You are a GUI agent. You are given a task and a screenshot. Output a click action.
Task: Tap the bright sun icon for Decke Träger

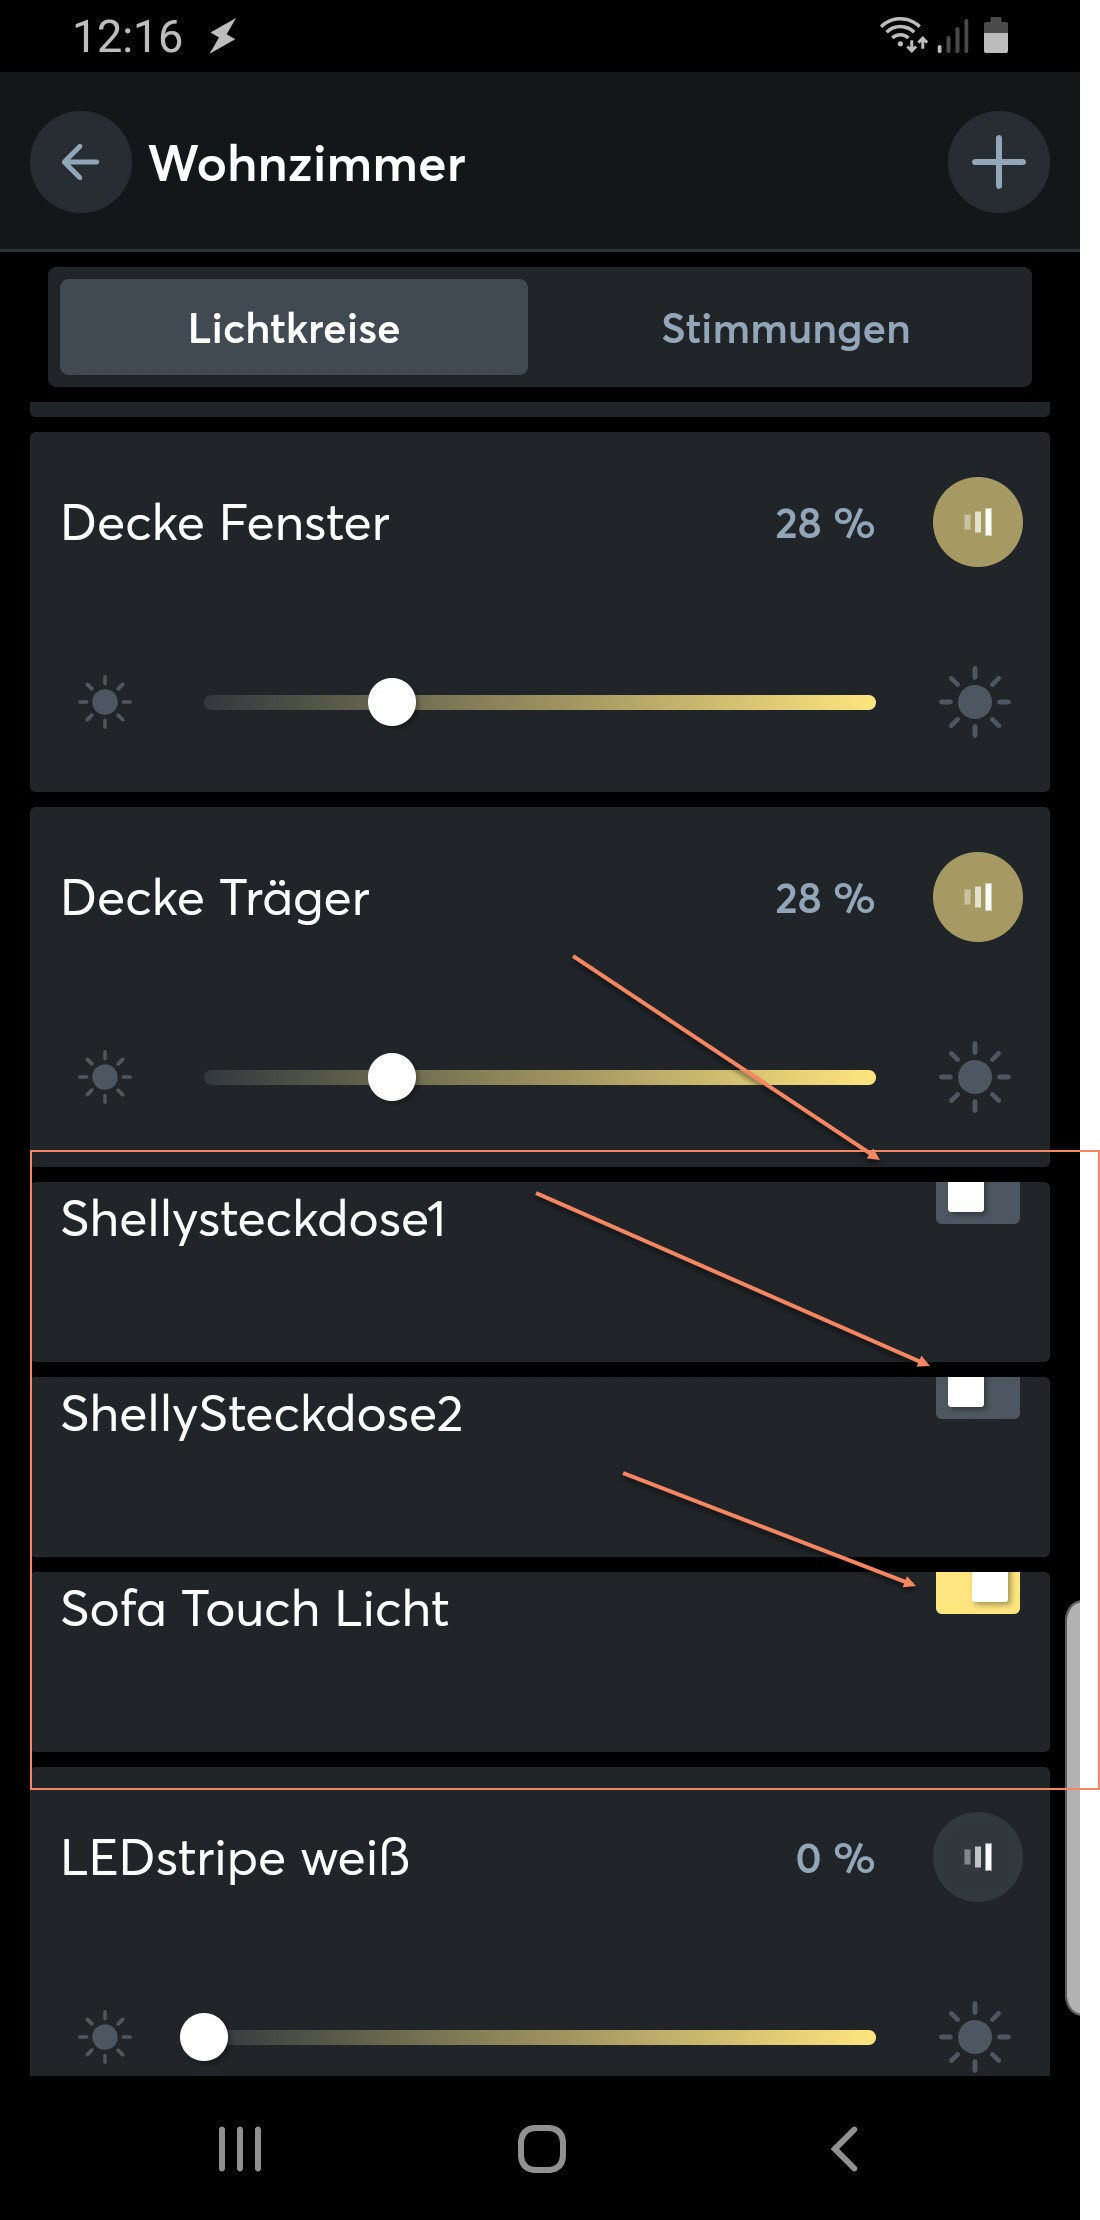pyautogui.click(x=974, y=1077)
